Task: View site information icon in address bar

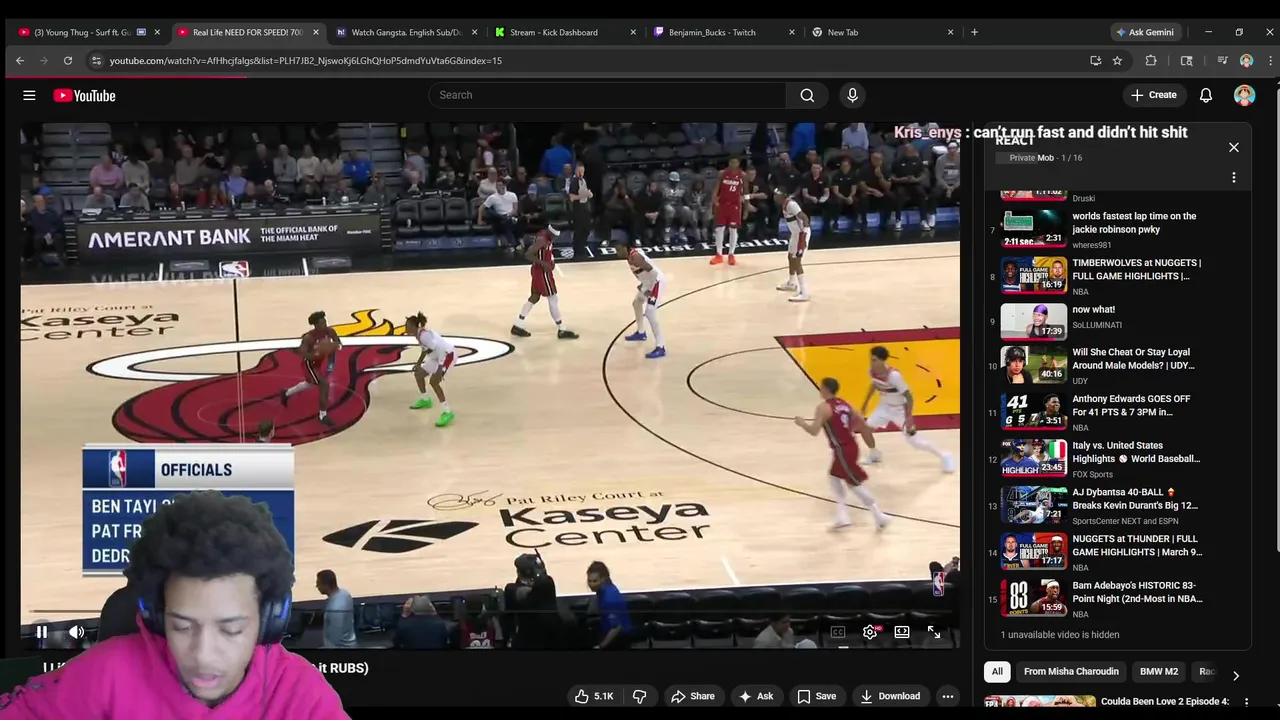Action: click(96, 61)
